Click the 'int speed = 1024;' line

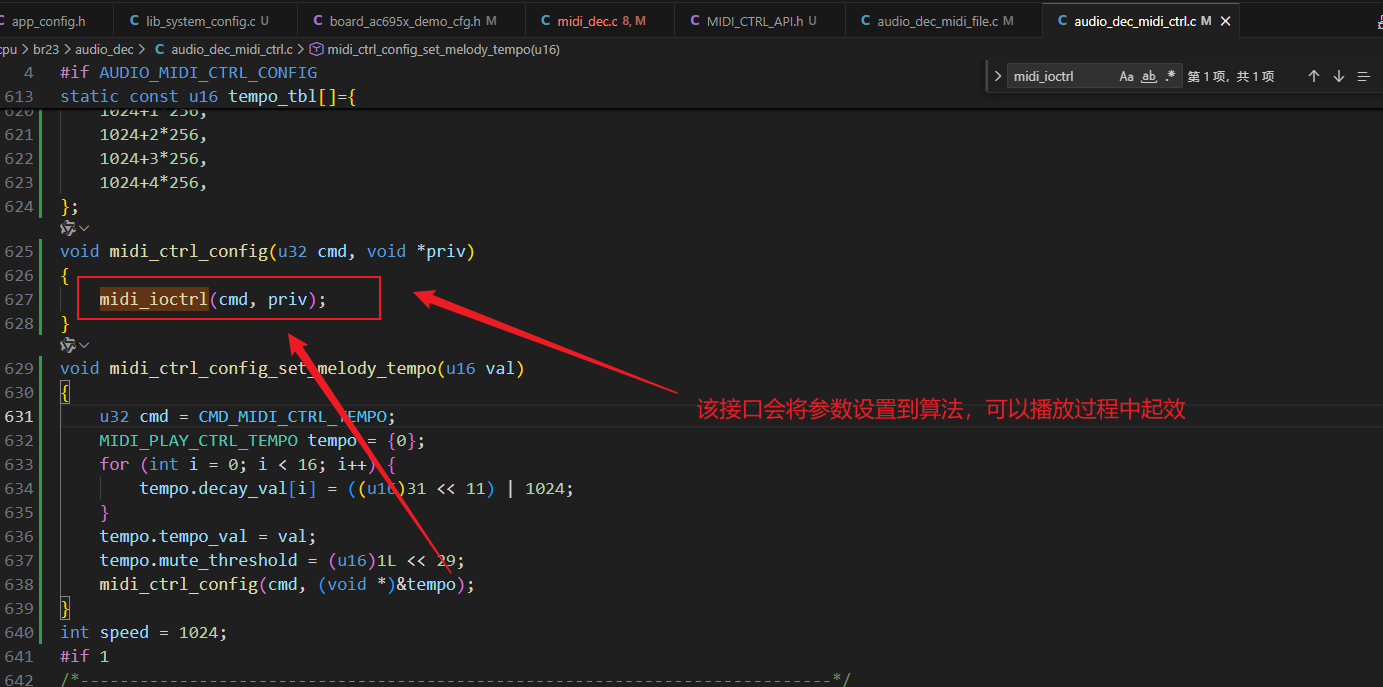[143, 632]
